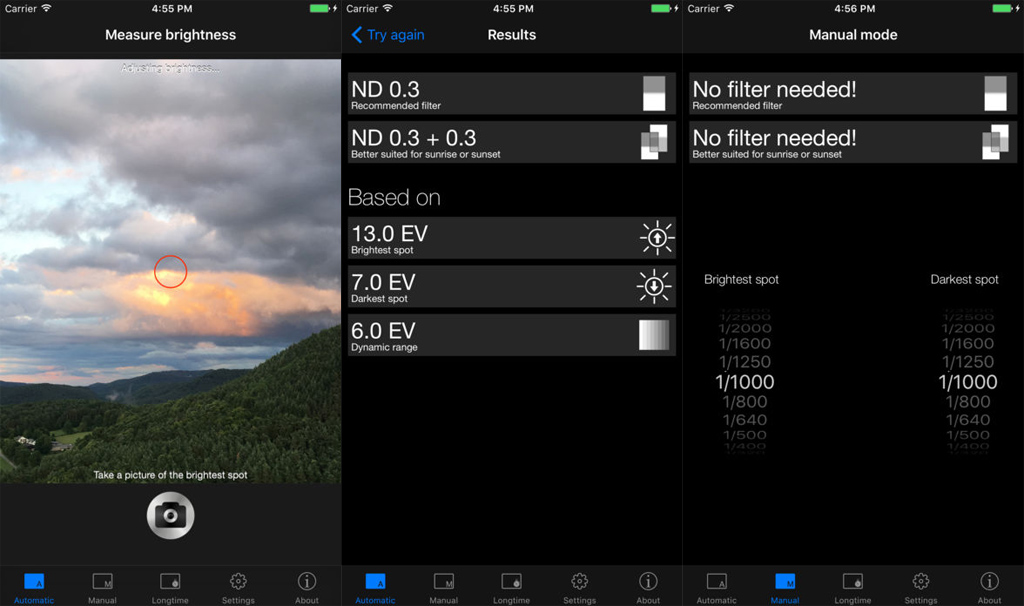The width and height of the screenshot is (1024, 606).
Task: Tap Try again back link
Action: pyautogui.click(x=387, y=35)
